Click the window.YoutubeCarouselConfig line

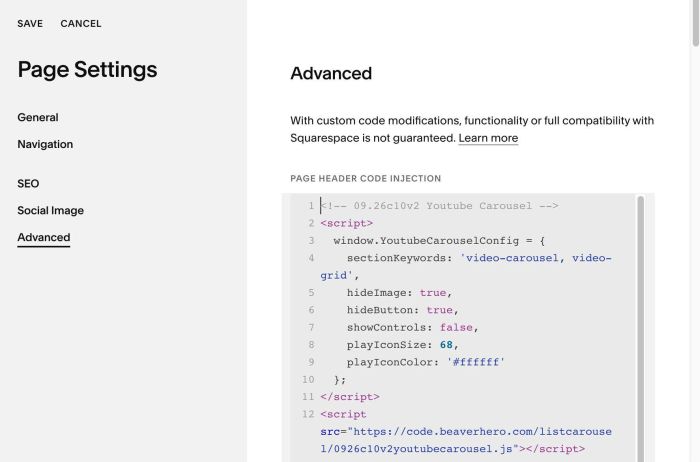tap(439, 241)
